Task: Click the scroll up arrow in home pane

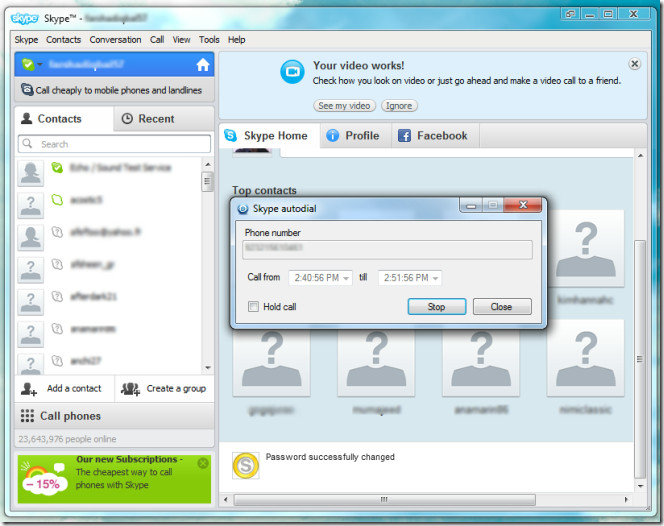Action: click(x=641, y=156)
